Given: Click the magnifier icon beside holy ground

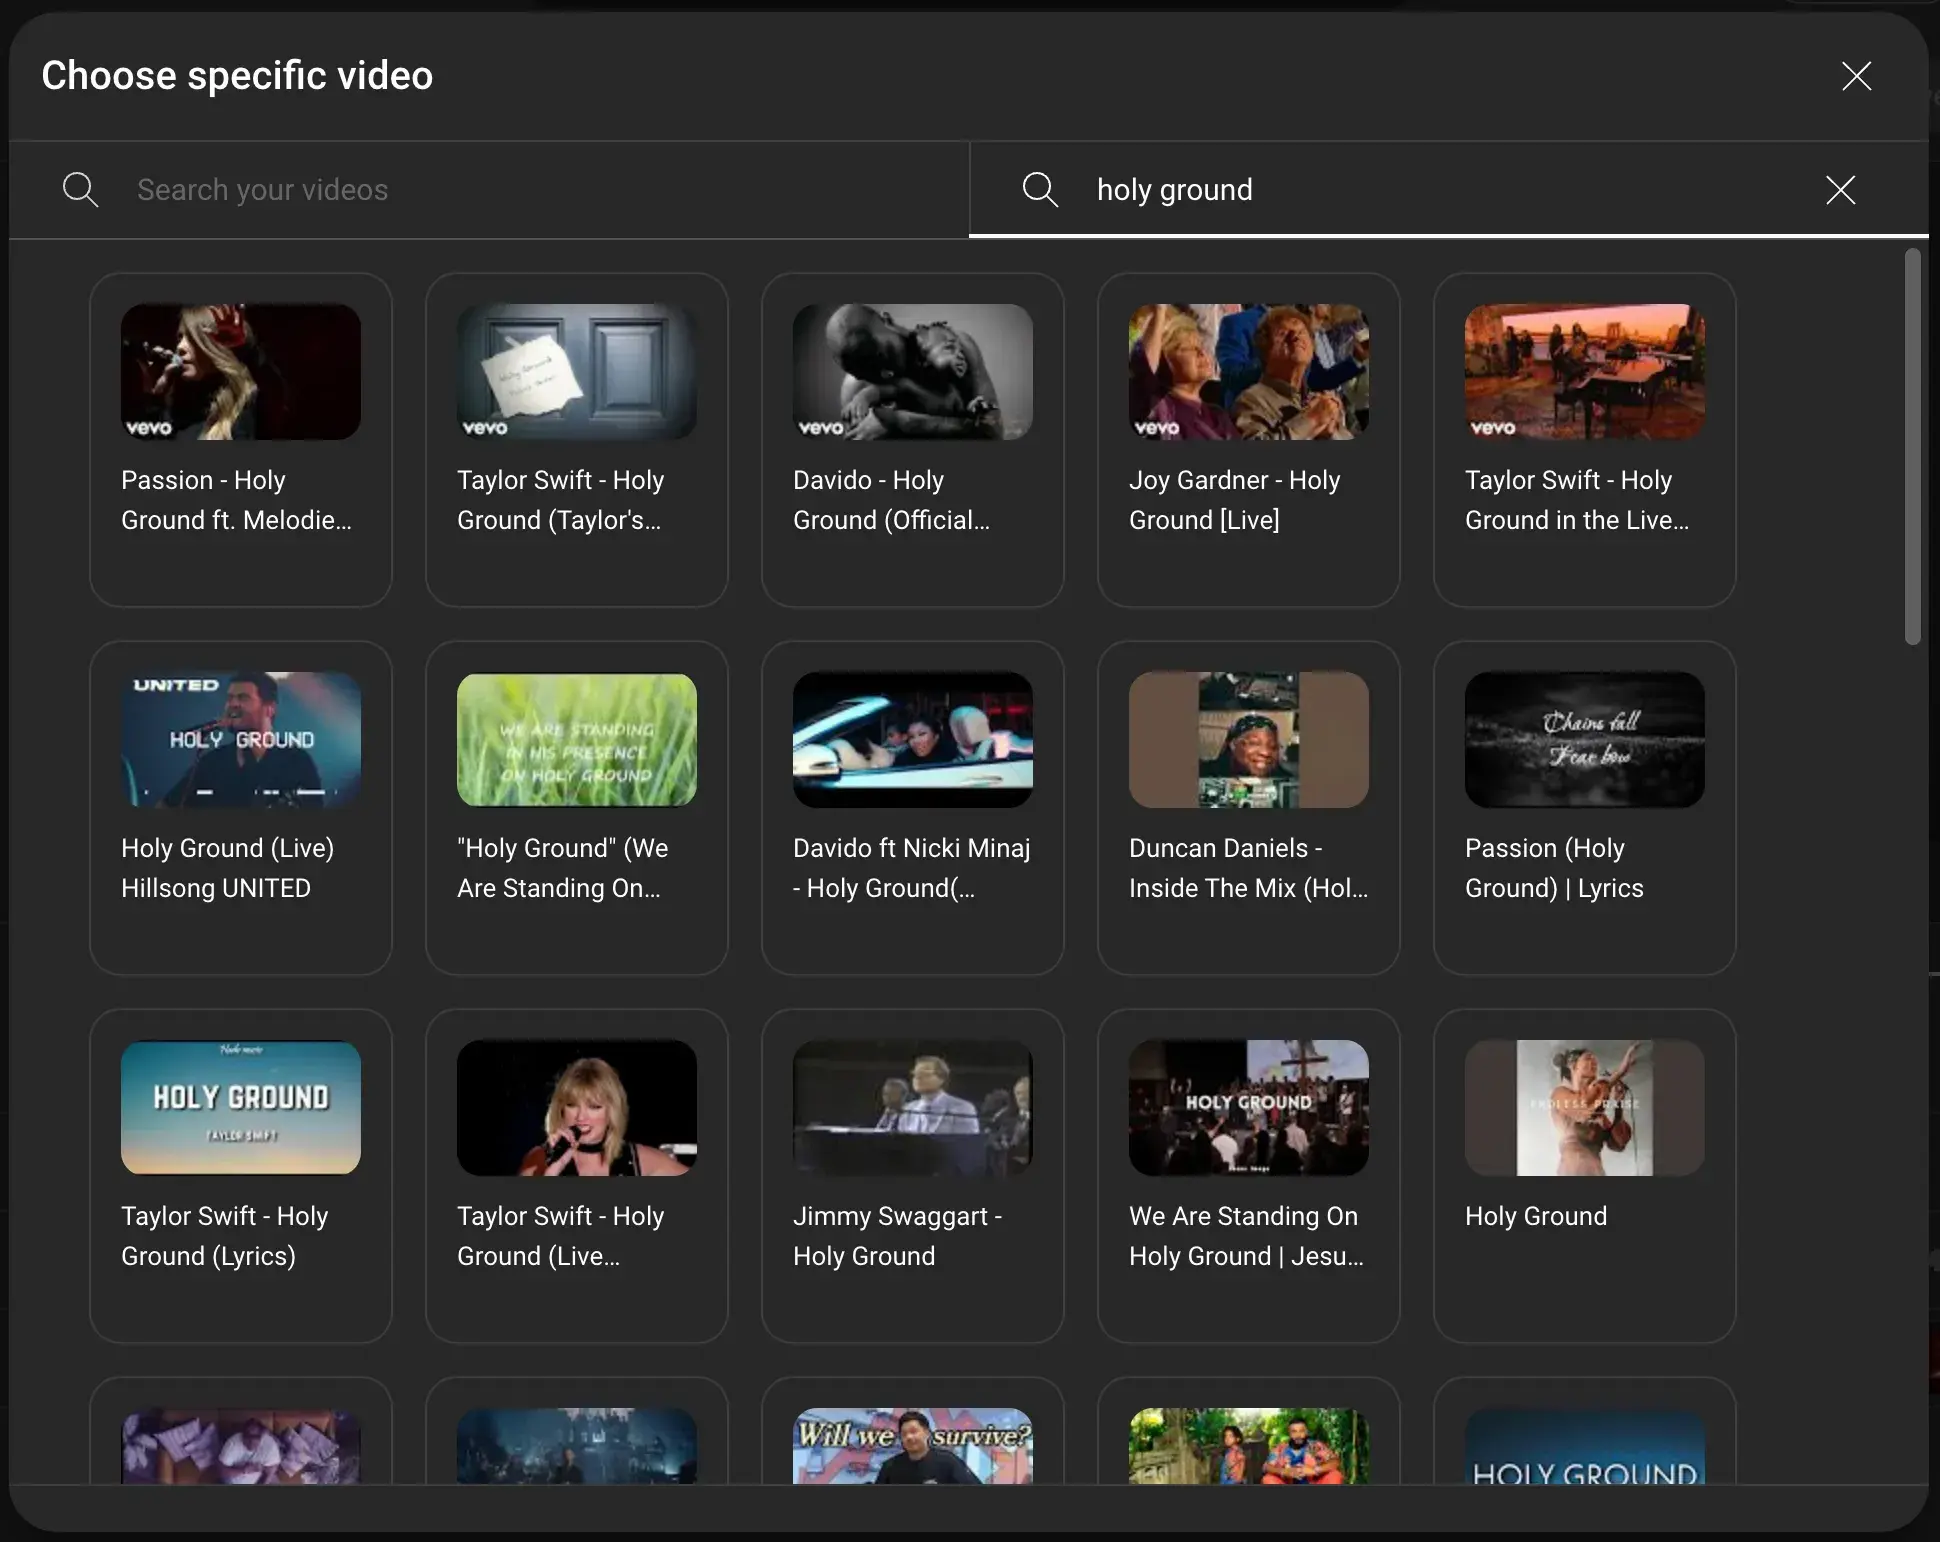Looking at the screenshot, I should click(x=1040, y=190).
